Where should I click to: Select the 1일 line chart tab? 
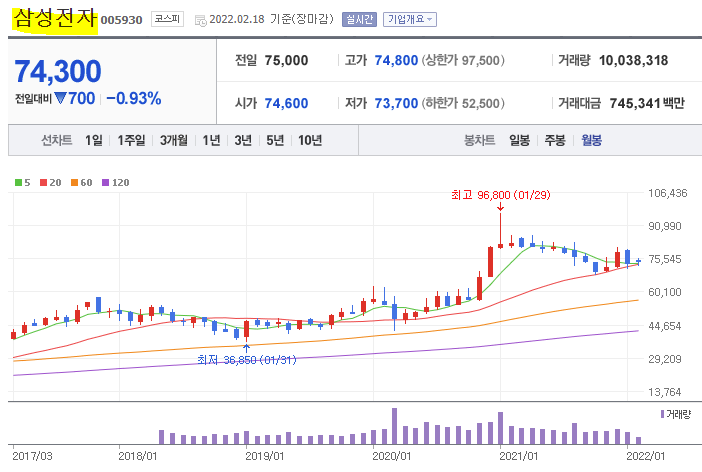94,141
